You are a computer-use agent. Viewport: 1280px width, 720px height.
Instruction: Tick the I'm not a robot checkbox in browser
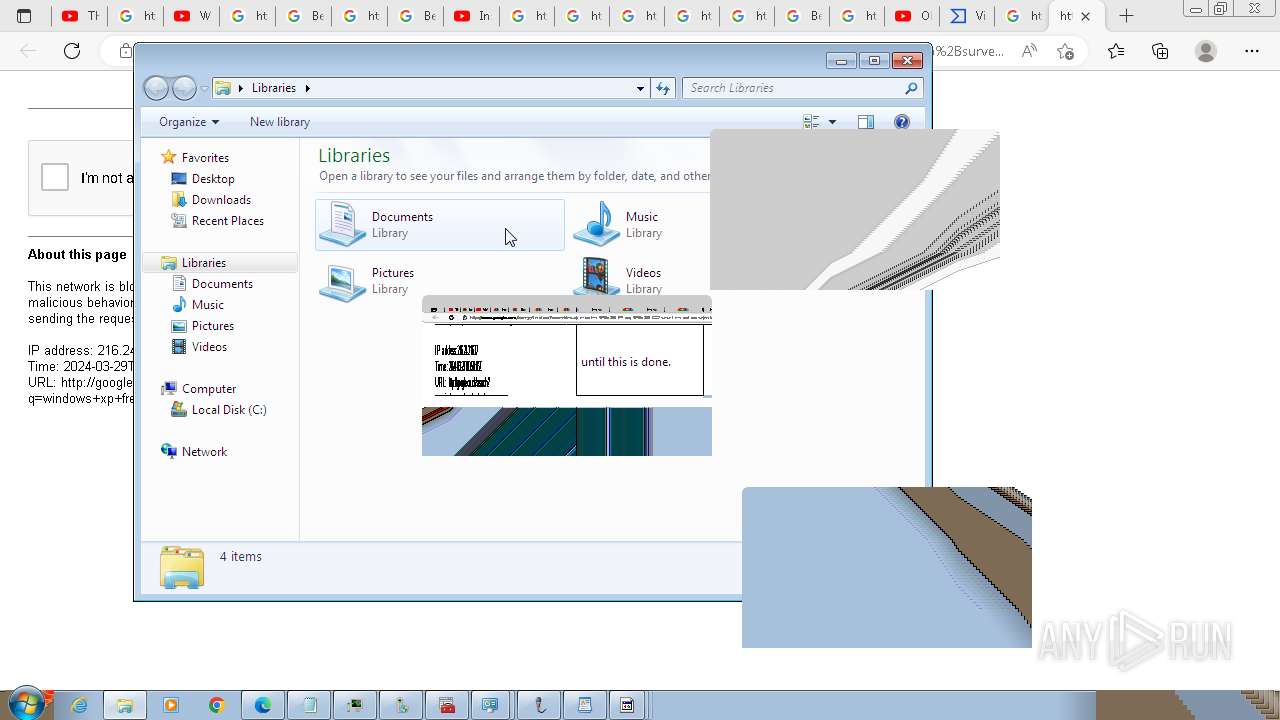[x=55, y=178]
